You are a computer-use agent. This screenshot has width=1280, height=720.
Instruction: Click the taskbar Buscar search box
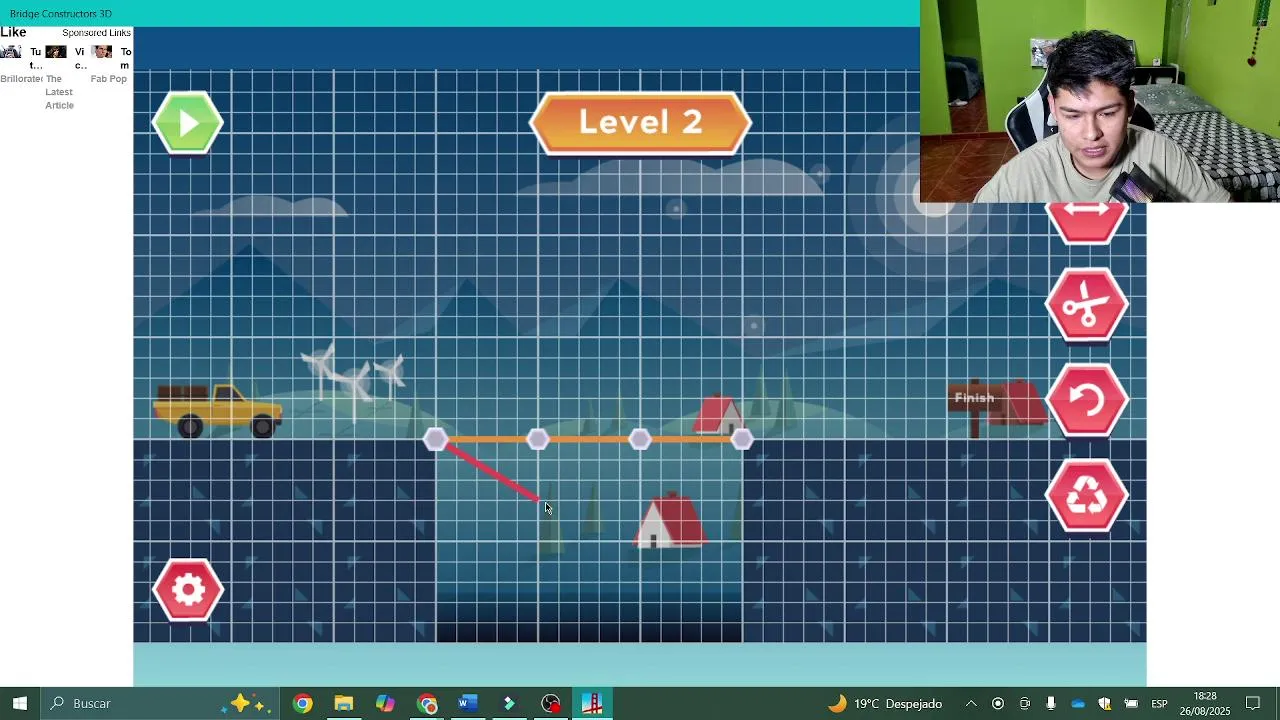coord(160,704)
